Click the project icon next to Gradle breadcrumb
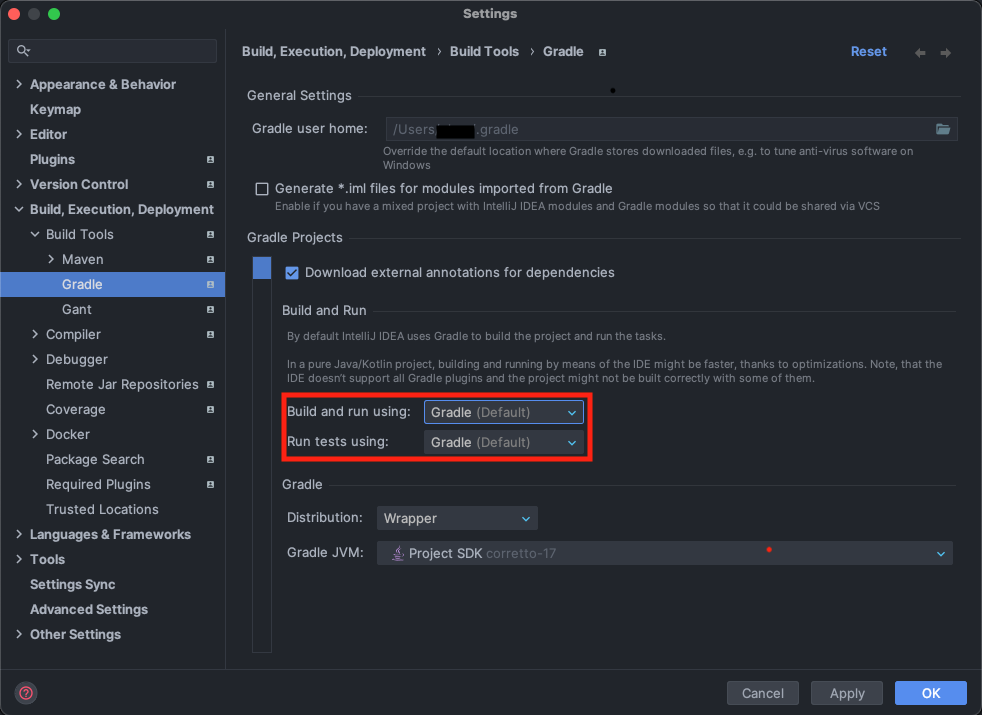982x715 pixels. (602, 53)
